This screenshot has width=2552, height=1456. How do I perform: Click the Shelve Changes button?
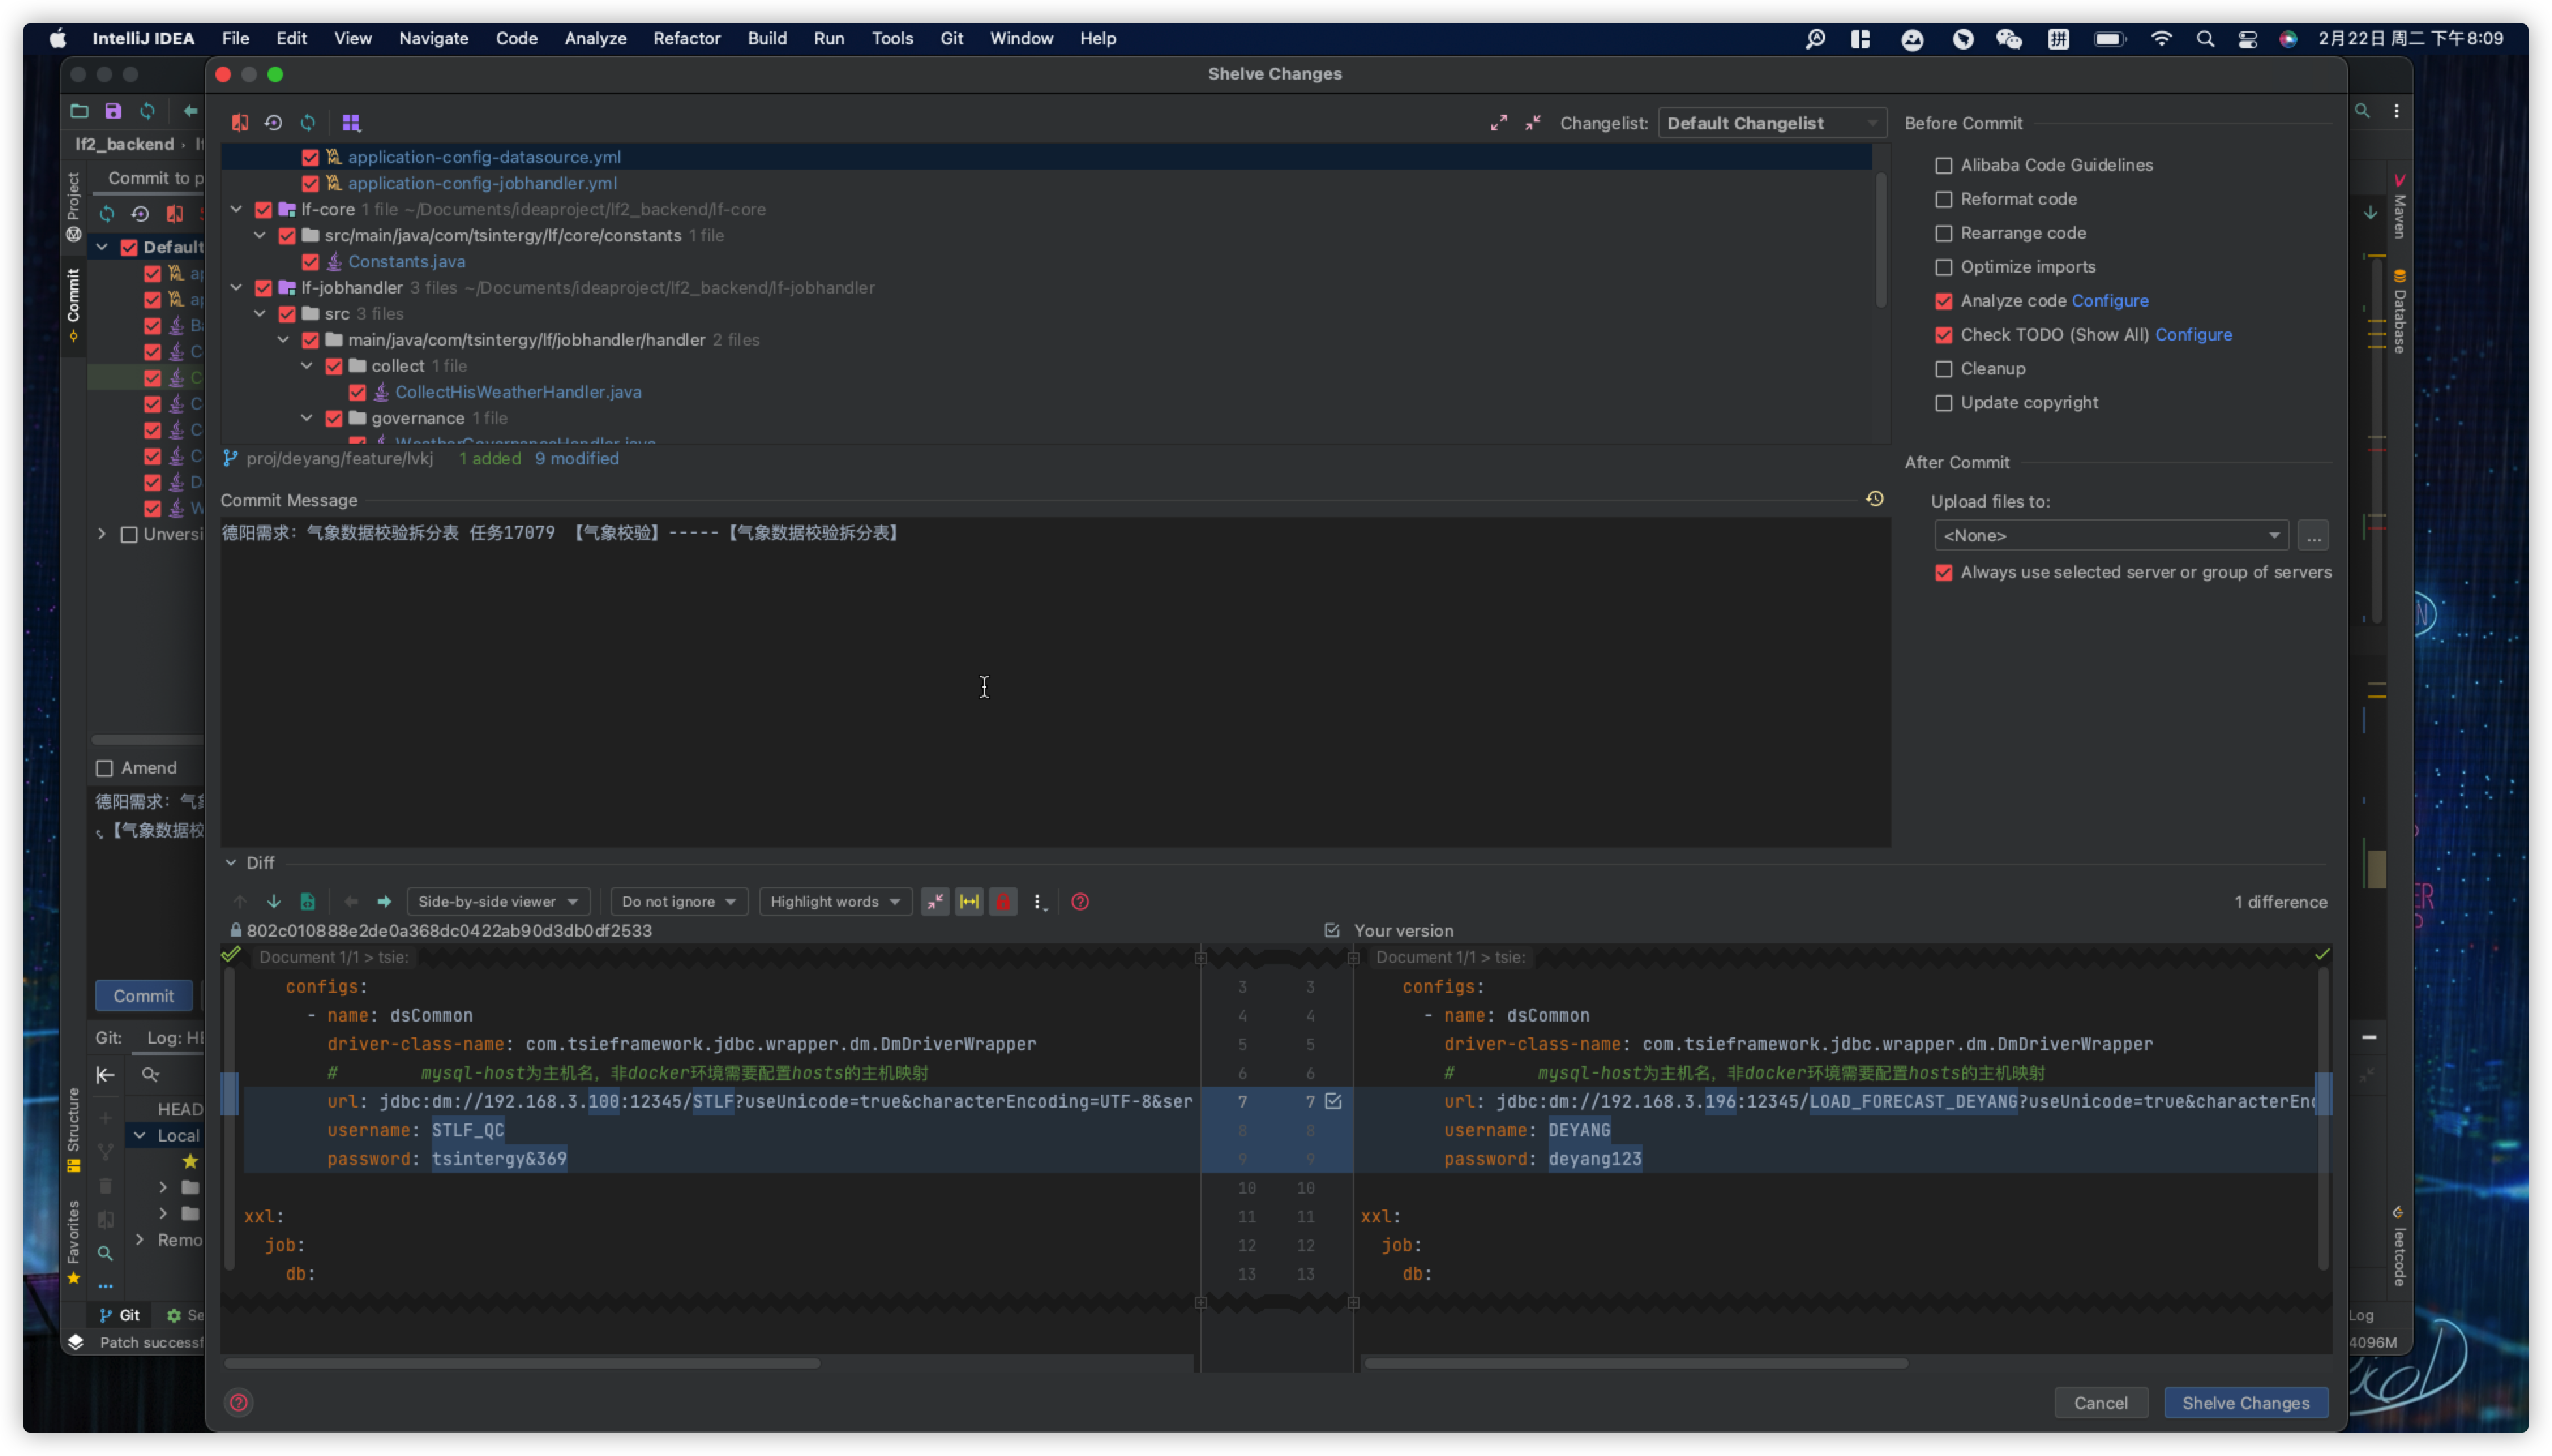coord(2245,1402)
